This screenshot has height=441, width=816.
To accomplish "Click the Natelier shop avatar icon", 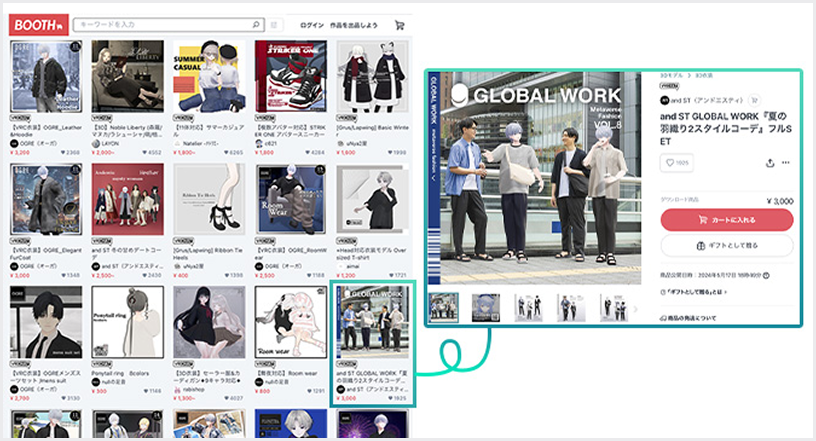I will point(177,143).
